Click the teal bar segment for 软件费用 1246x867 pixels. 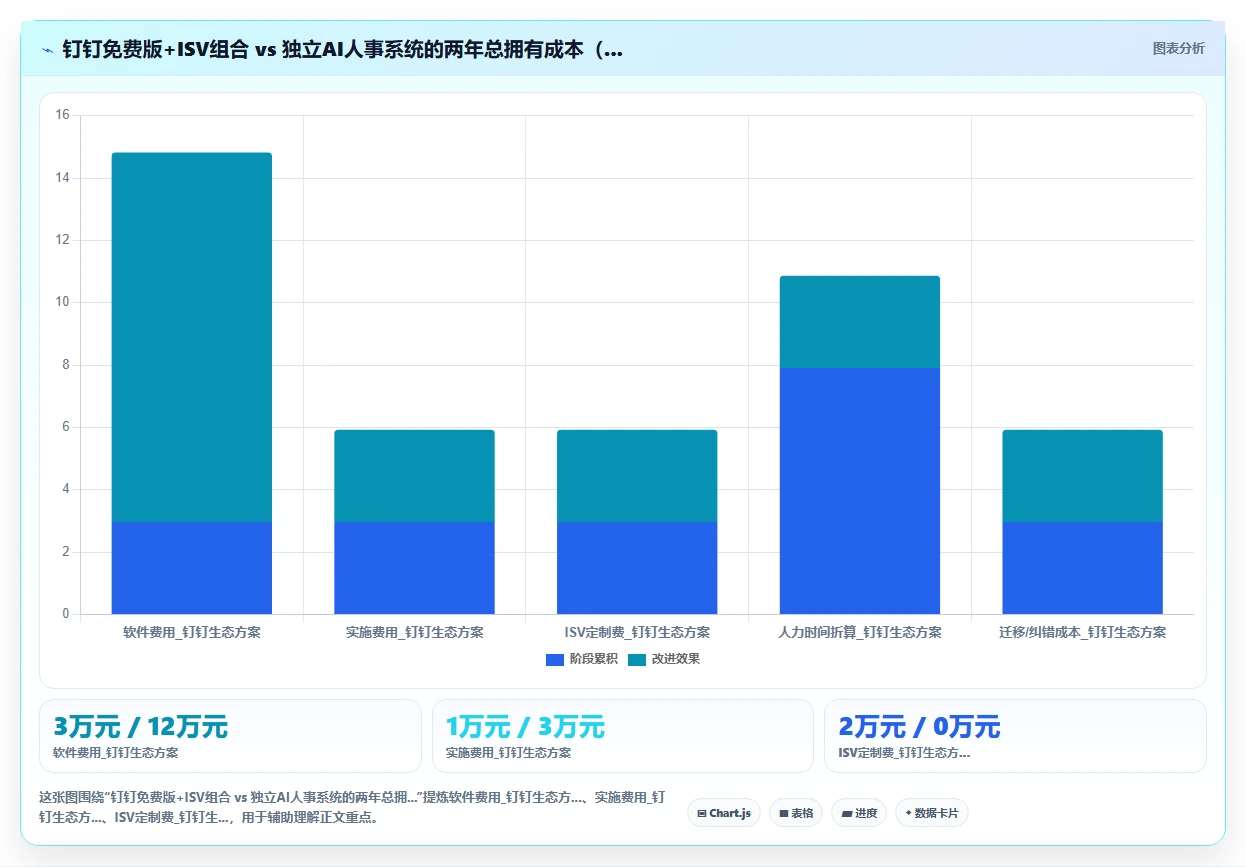[192, 337]
